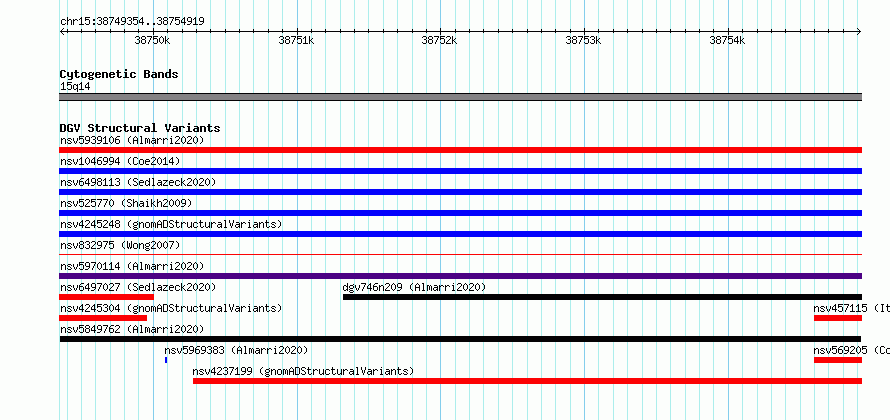Click the ruler's left arrowhead

click(x=62, y=32)
